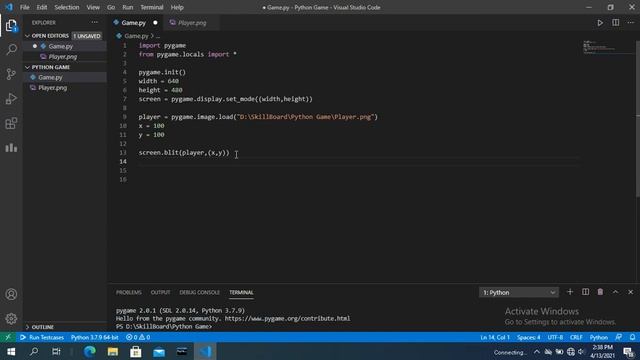
Task: Maximize the terminal panel size
Action: pyautogui.click(x=616, y=292)
